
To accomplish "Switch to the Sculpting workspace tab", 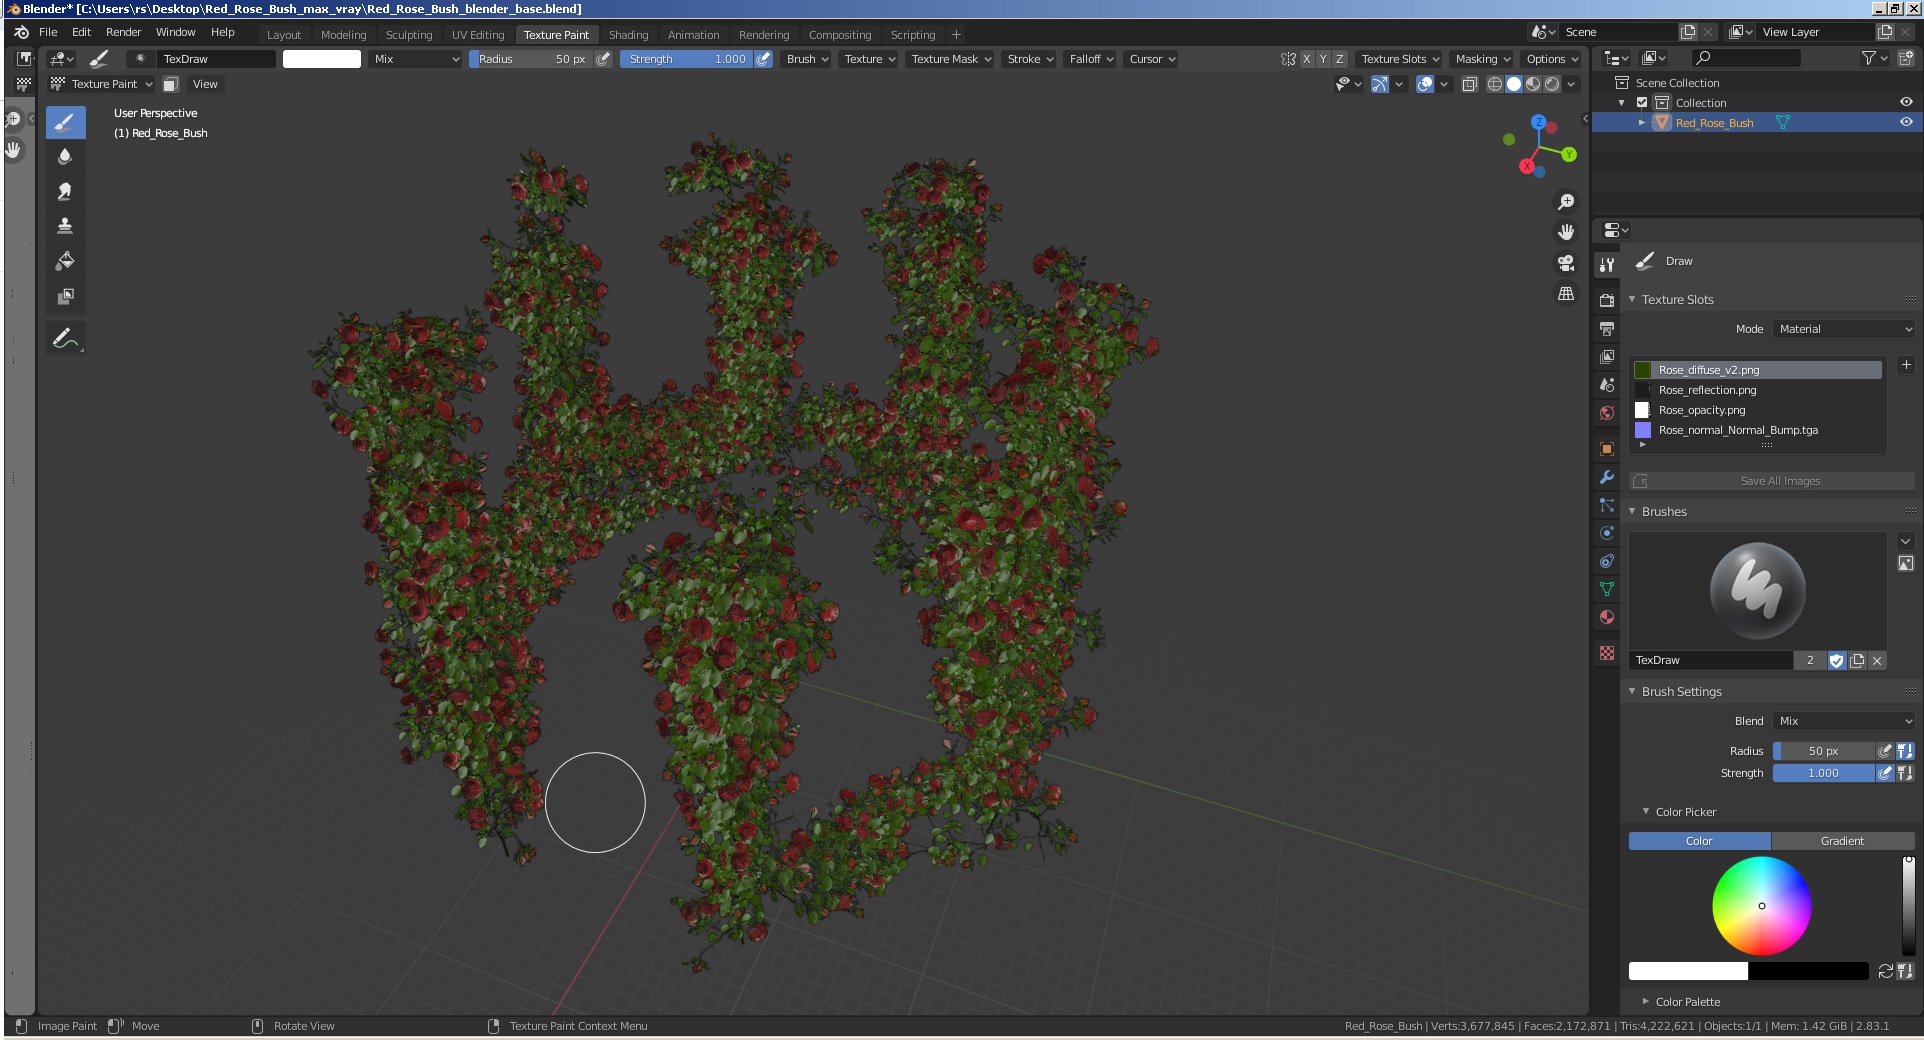I will pos(409,35).
